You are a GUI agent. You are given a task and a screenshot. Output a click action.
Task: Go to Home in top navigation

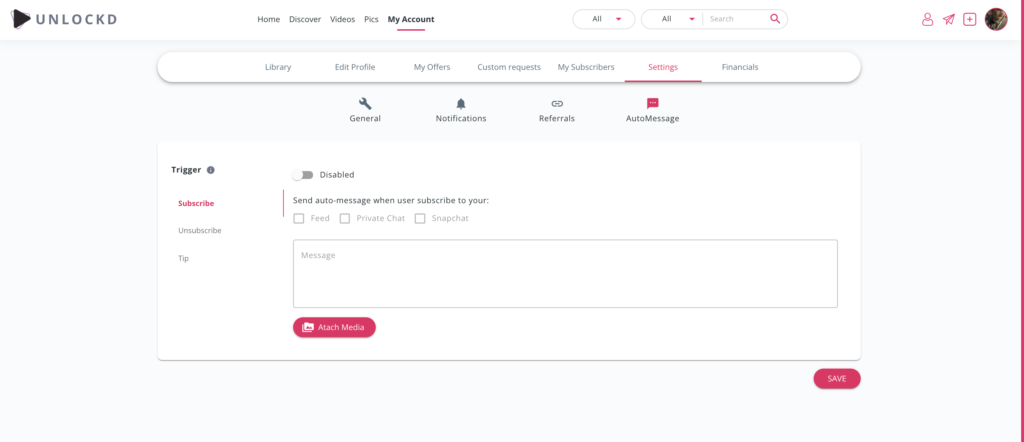coord(268,19)
